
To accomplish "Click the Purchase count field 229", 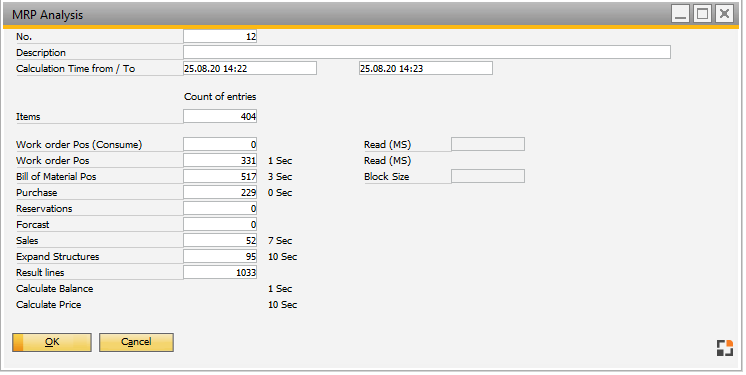I will [220, 193].
